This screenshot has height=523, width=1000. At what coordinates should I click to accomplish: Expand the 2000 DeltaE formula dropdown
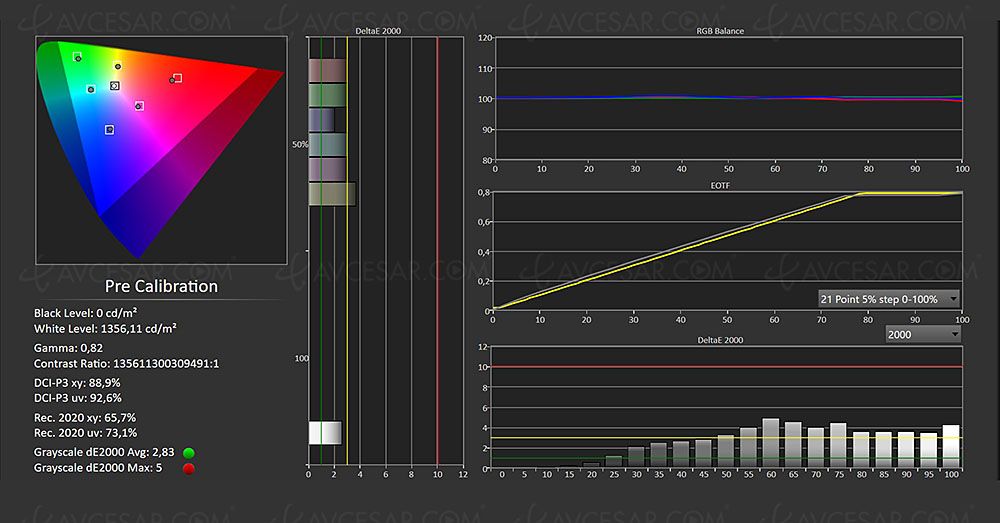point(923,333)
